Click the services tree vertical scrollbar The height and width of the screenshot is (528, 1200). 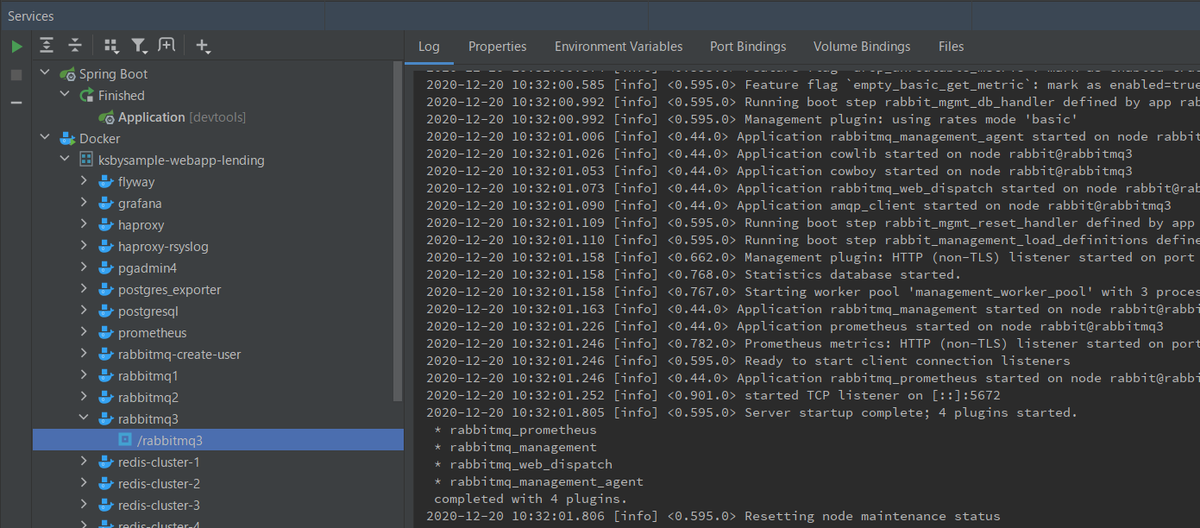(x=399, y=230)
